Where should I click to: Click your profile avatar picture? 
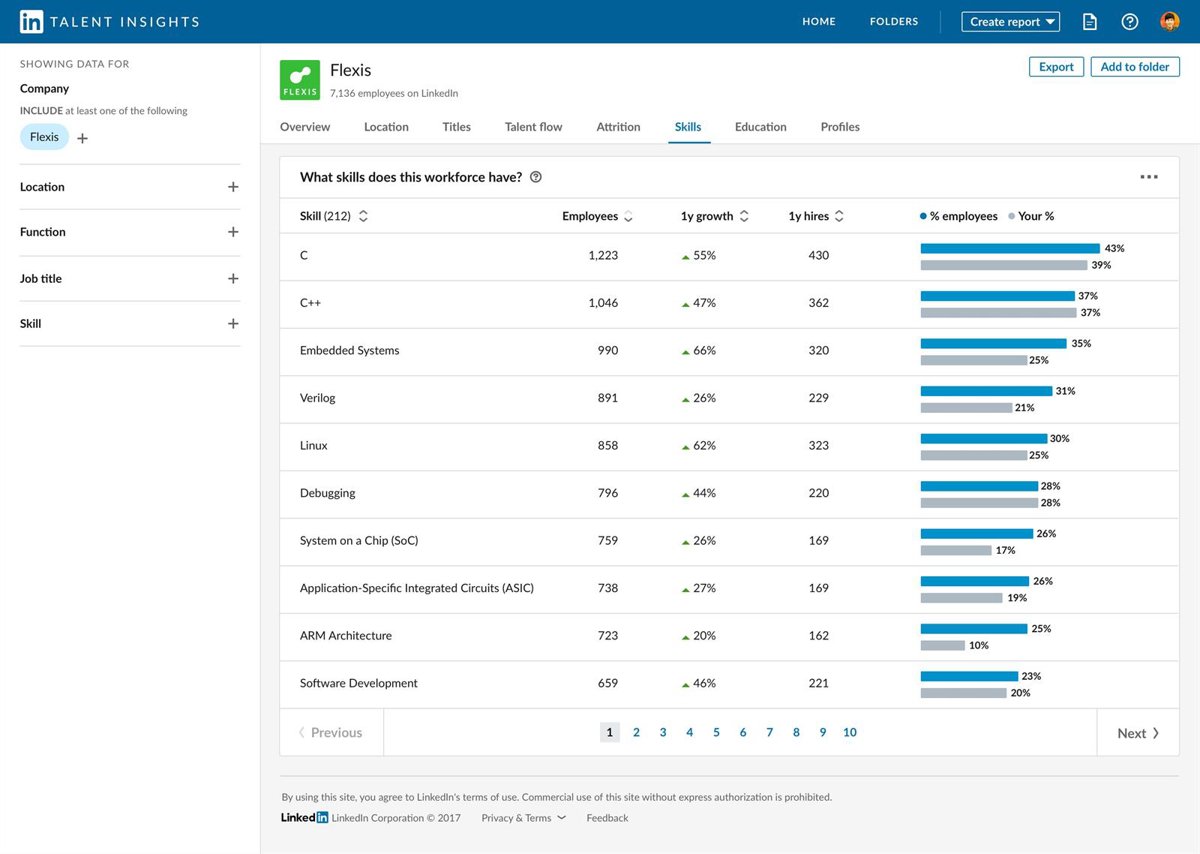[x=1169, y=20]
